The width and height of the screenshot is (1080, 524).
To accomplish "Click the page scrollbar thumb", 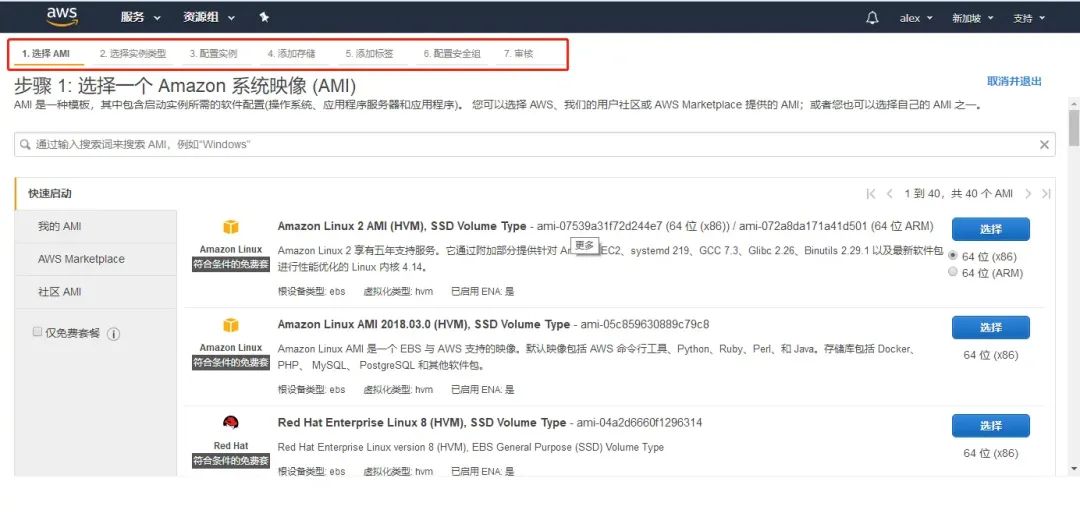I will click(1074, 127).
